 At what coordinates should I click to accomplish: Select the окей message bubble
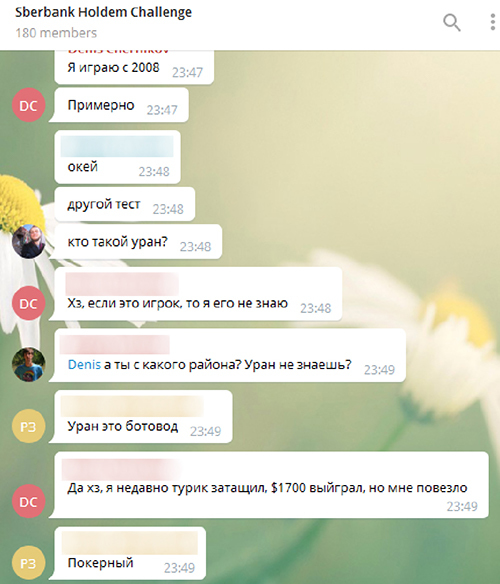click(117, 157)
